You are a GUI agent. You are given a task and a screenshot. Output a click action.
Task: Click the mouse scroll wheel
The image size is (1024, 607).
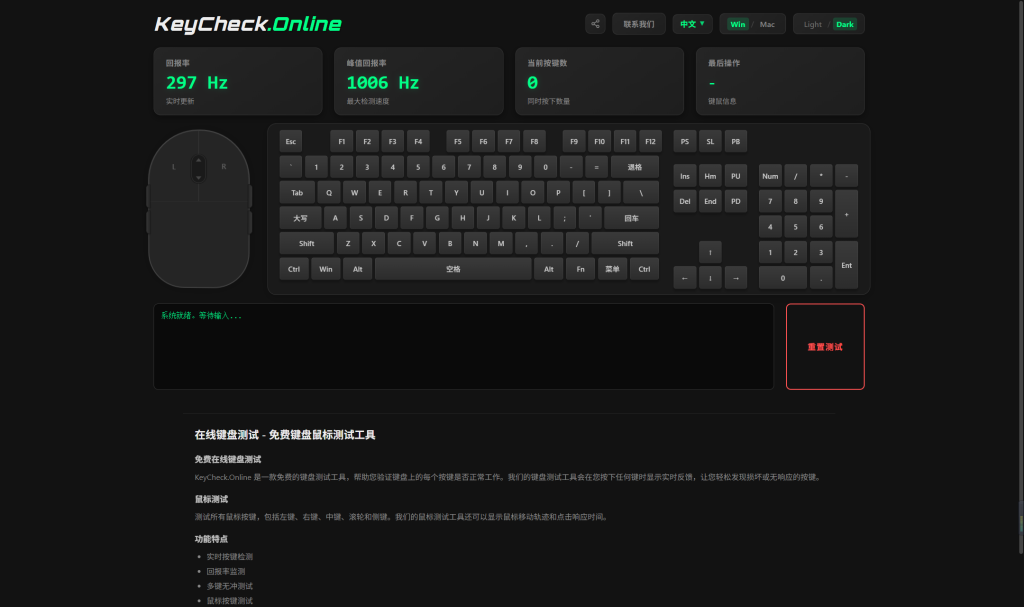199,169
